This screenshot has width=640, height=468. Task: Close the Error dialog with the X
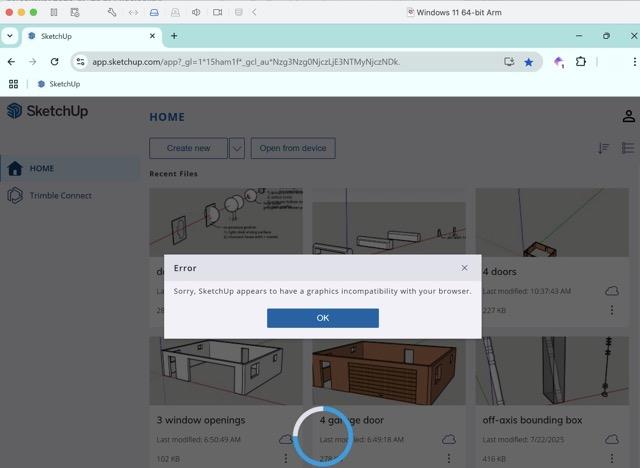[464, 268]
